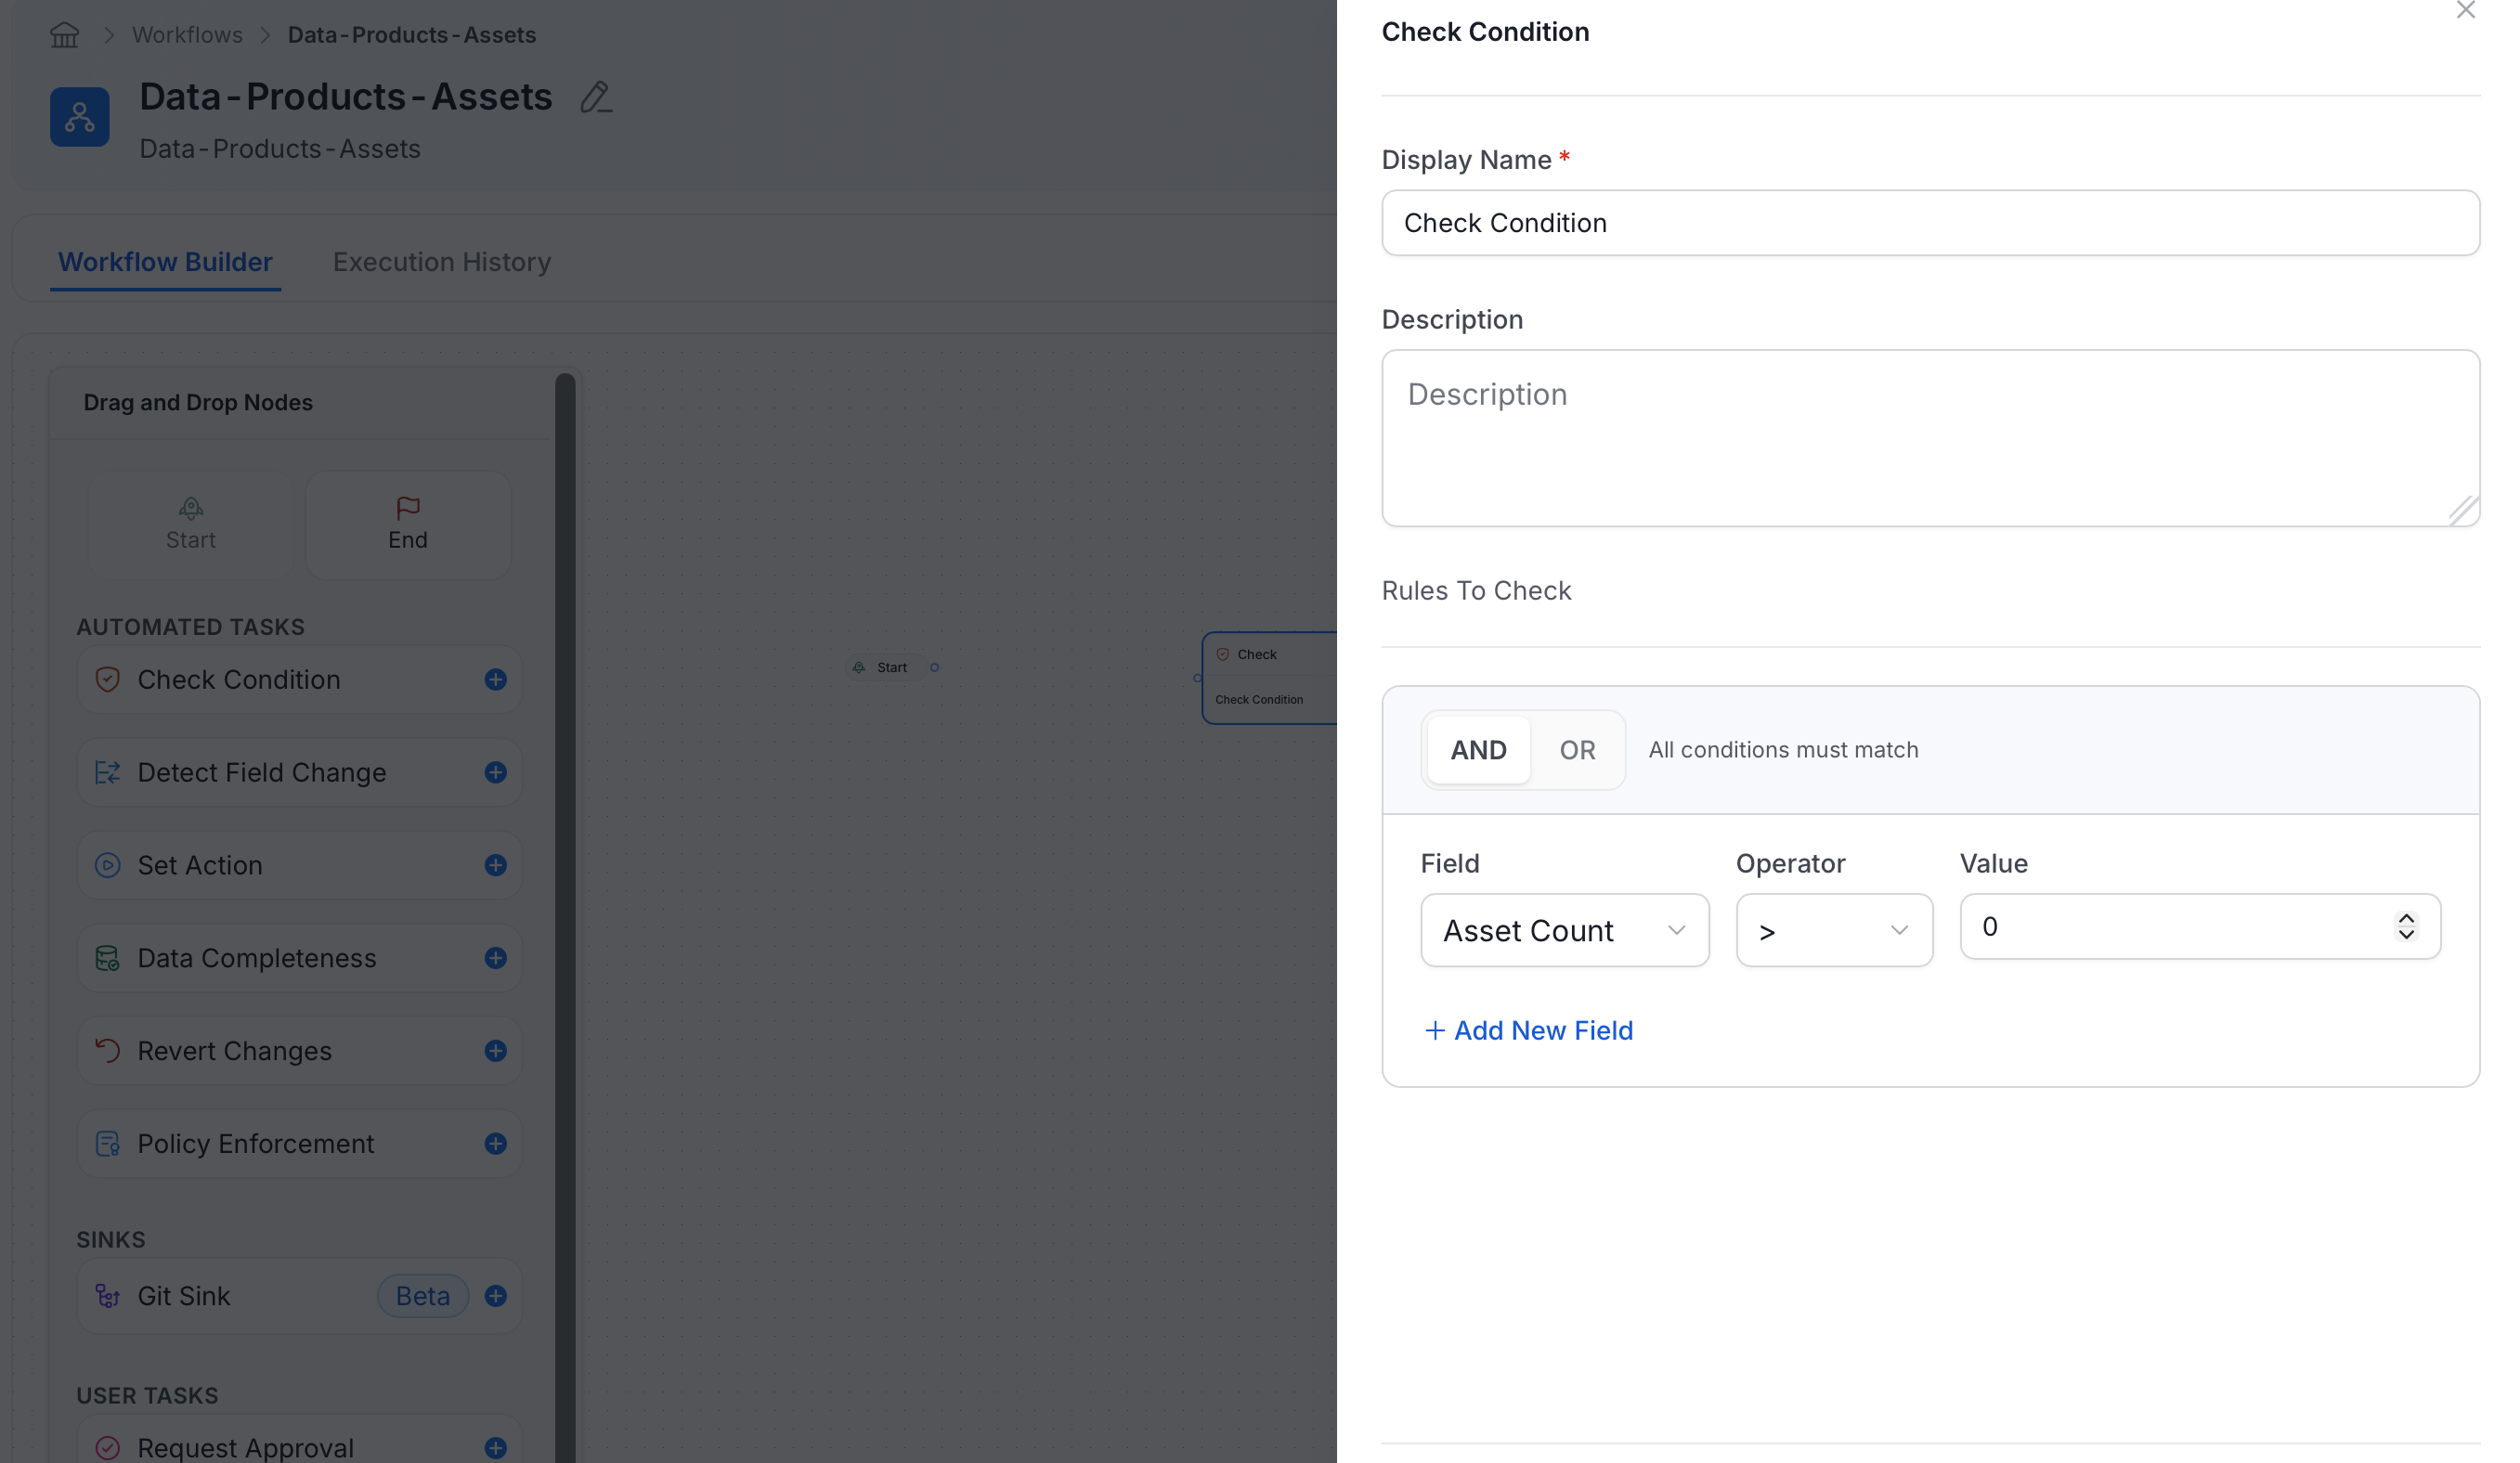Click the Detect Field Change icon

[x=108, y=773]
